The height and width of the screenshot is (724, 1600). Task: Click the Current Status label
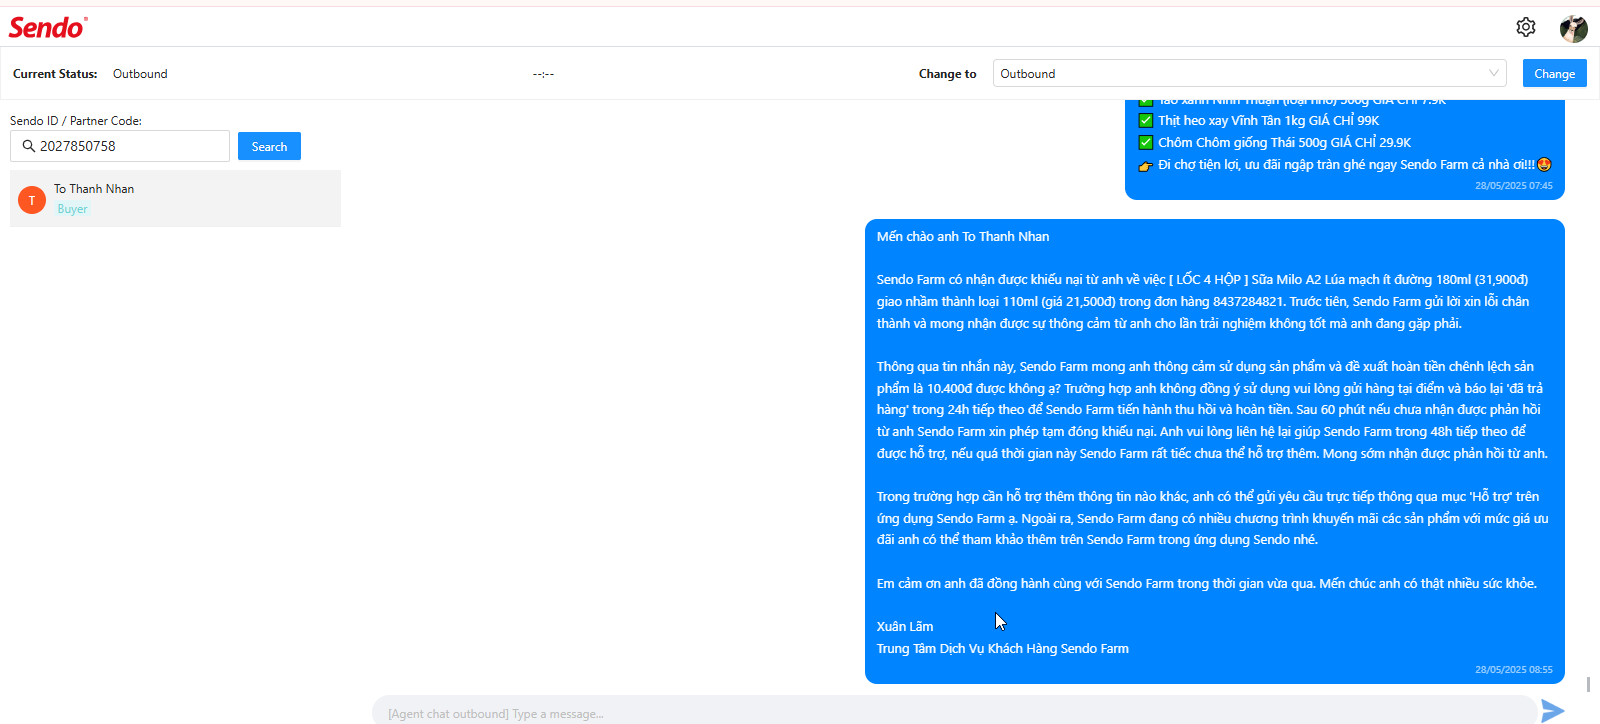tap(55, 74)
